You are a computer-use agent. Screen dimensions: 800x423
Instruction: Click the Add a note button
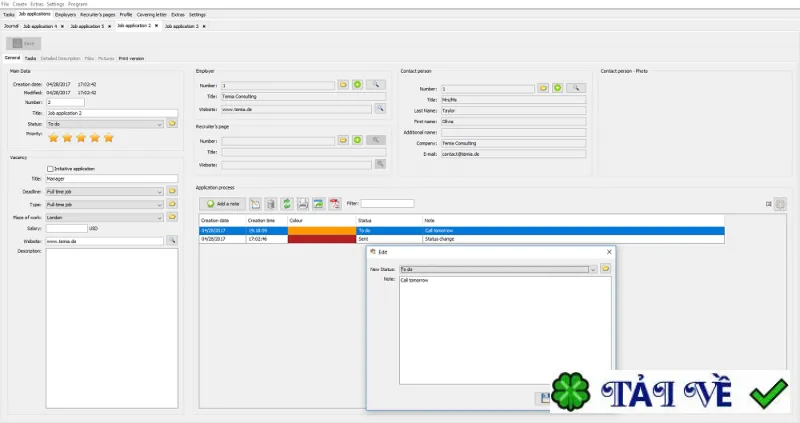[223, 204]
